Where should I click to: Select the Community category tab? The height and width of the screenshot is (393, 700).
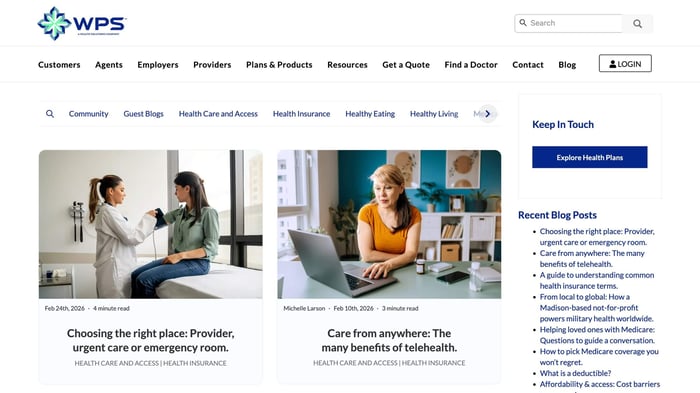[x=88, y=114]
